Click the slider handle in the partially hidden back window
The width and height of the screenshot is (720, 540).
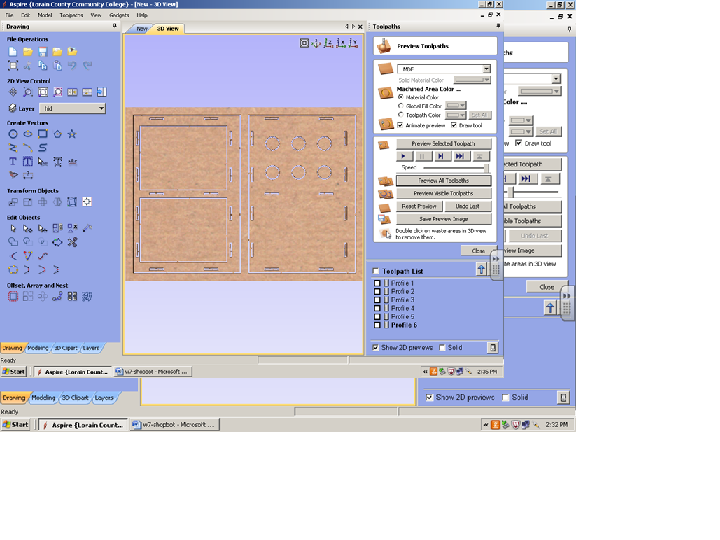click(x=513, y=192)
